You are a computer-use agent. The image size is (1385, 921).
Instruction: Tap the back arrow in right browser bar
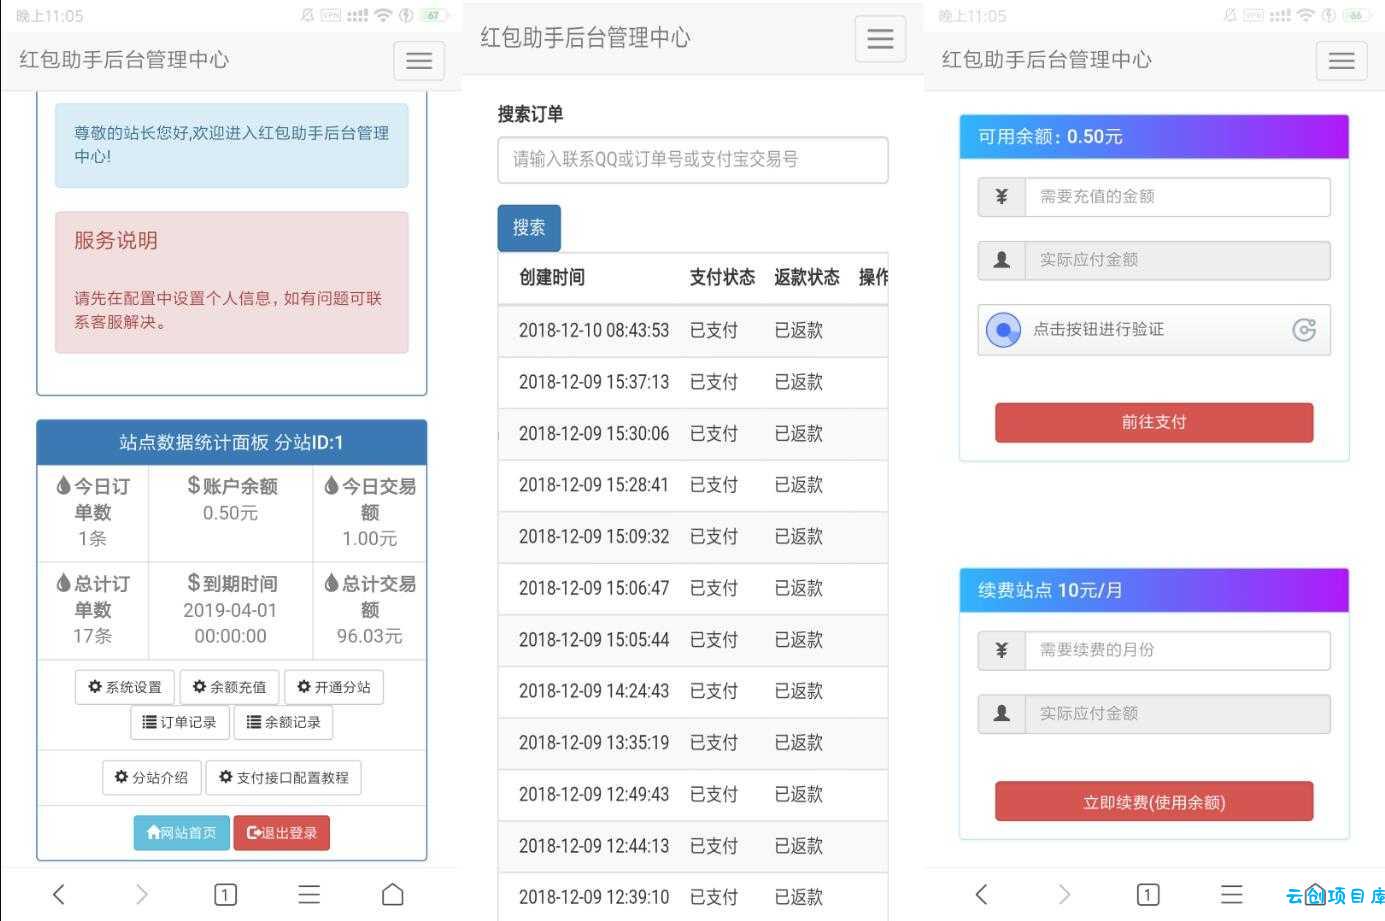coord(981,894)
